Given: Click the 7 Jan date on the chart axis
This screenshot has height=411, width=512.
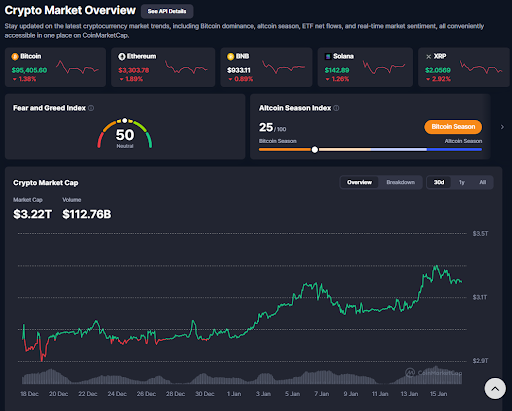Looking at the screenshot, I should (x=322, y=394).
